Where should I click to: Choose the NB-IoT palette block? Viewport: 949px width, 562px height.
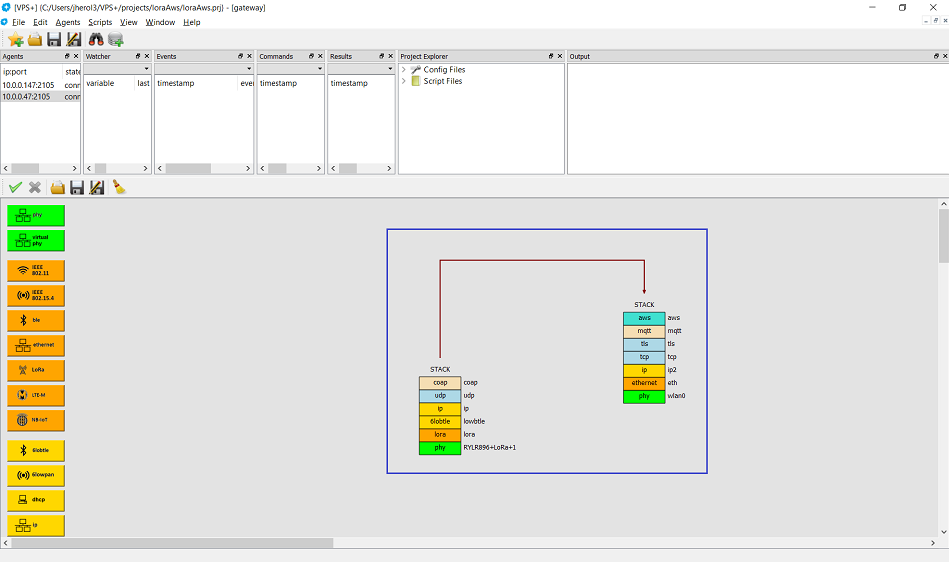click(36, 420)
